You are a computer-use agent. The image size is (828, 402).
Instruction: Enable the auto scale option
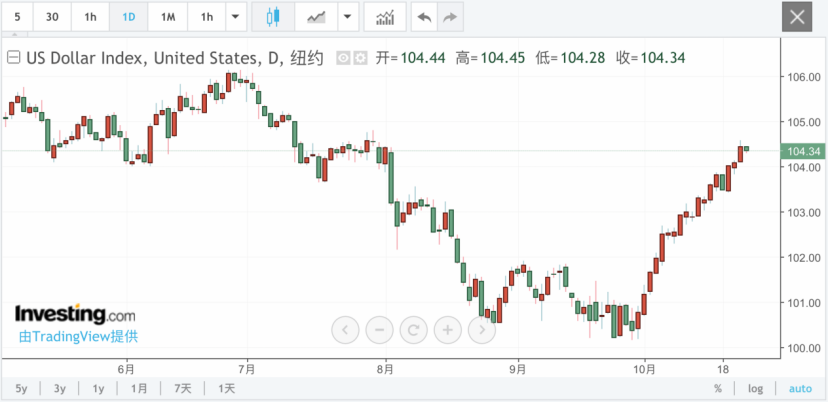click(800, 389)
